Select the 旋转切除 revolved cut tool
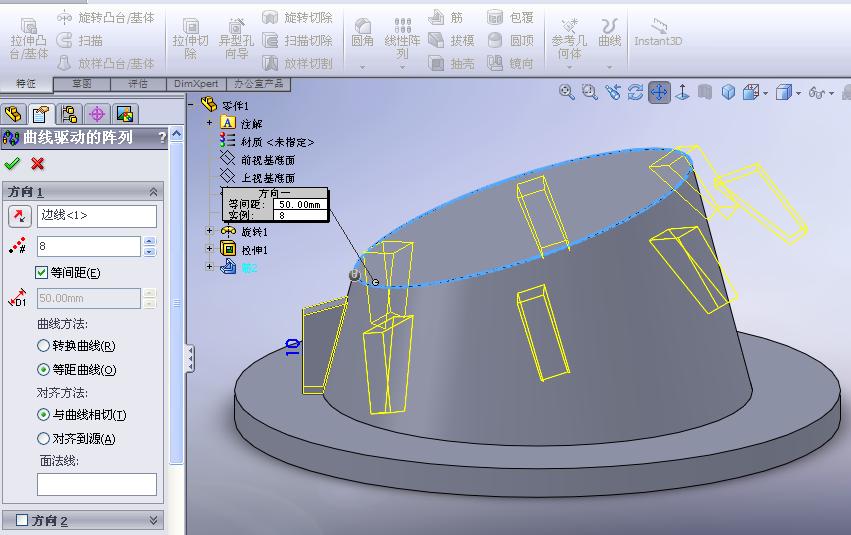 297,18
